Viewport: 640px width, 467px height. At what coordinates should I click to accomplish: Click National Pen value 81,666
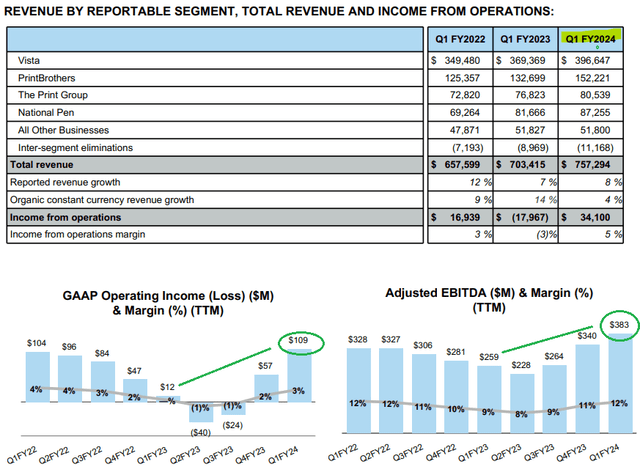[530, 113]
